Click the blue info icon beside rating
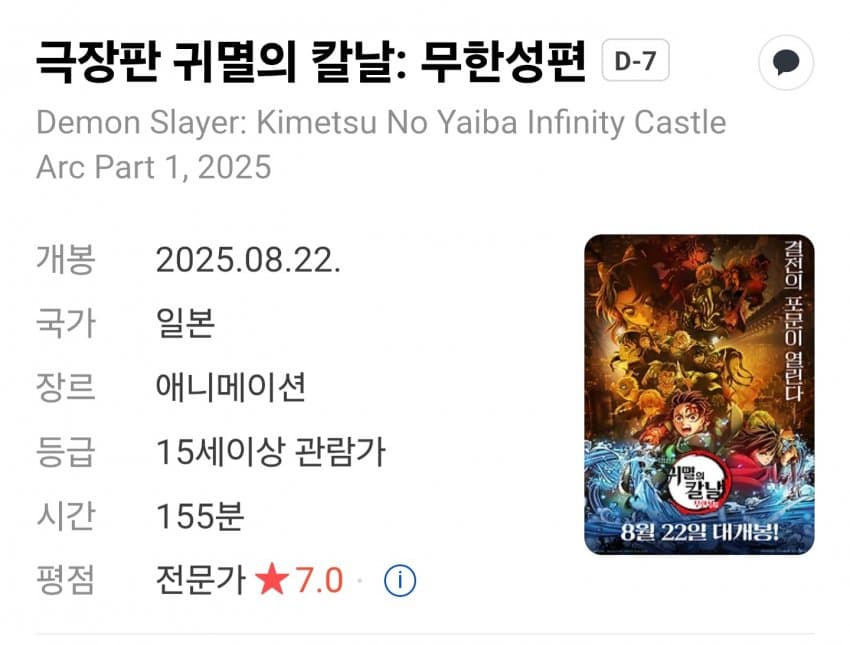Viewport: 850px width, 645px height. tap(400, 580)
